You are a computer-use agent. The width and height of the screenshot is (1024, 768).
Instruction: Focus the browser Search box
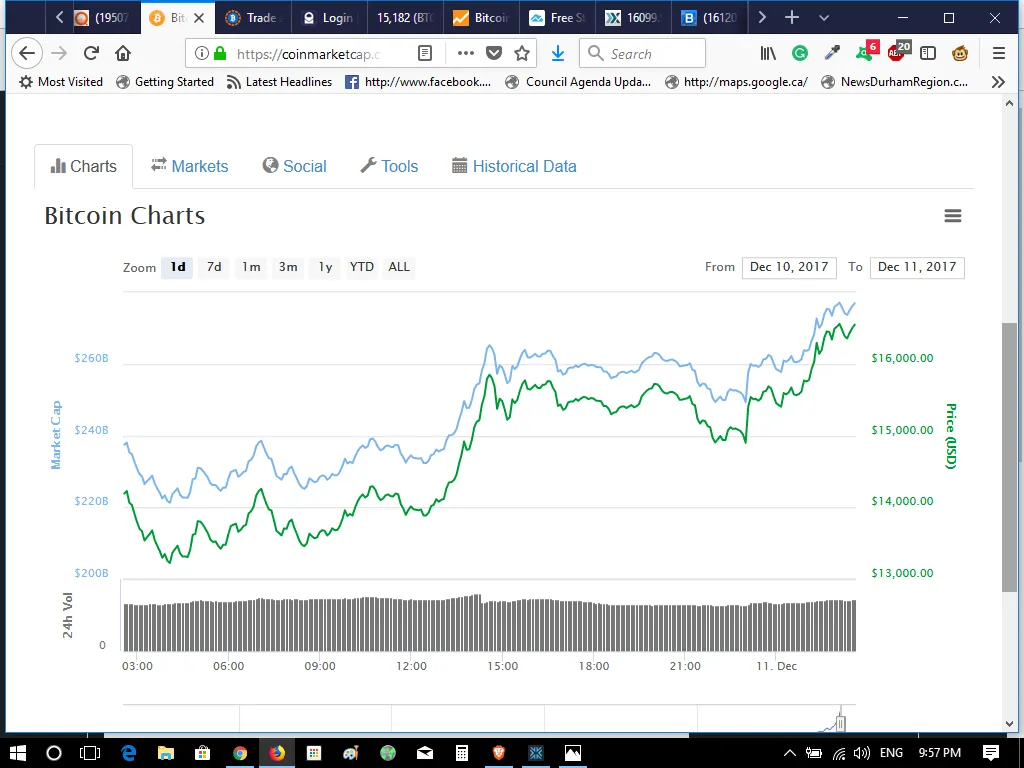point(643,54)
